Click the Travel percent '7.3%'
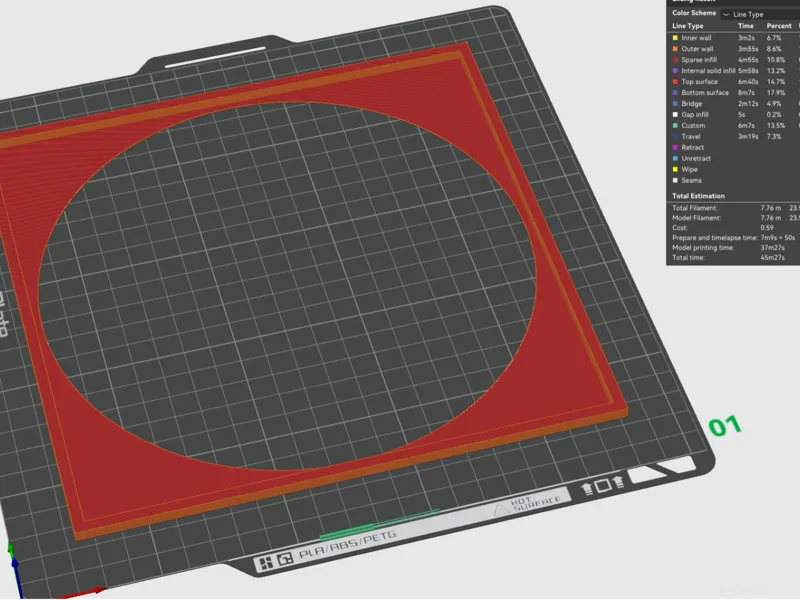Image resolution: width=800 pixels, height=600 pixels. click(x=774, y=137)
